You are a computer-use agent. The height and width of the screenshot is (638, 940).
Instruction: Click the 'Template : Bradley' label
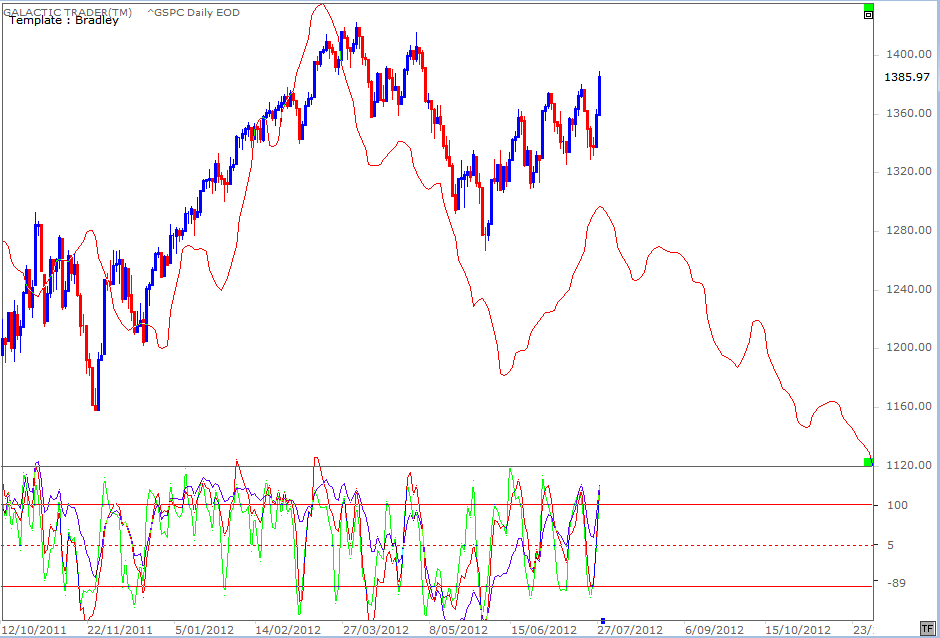click(x=64, y=20)
